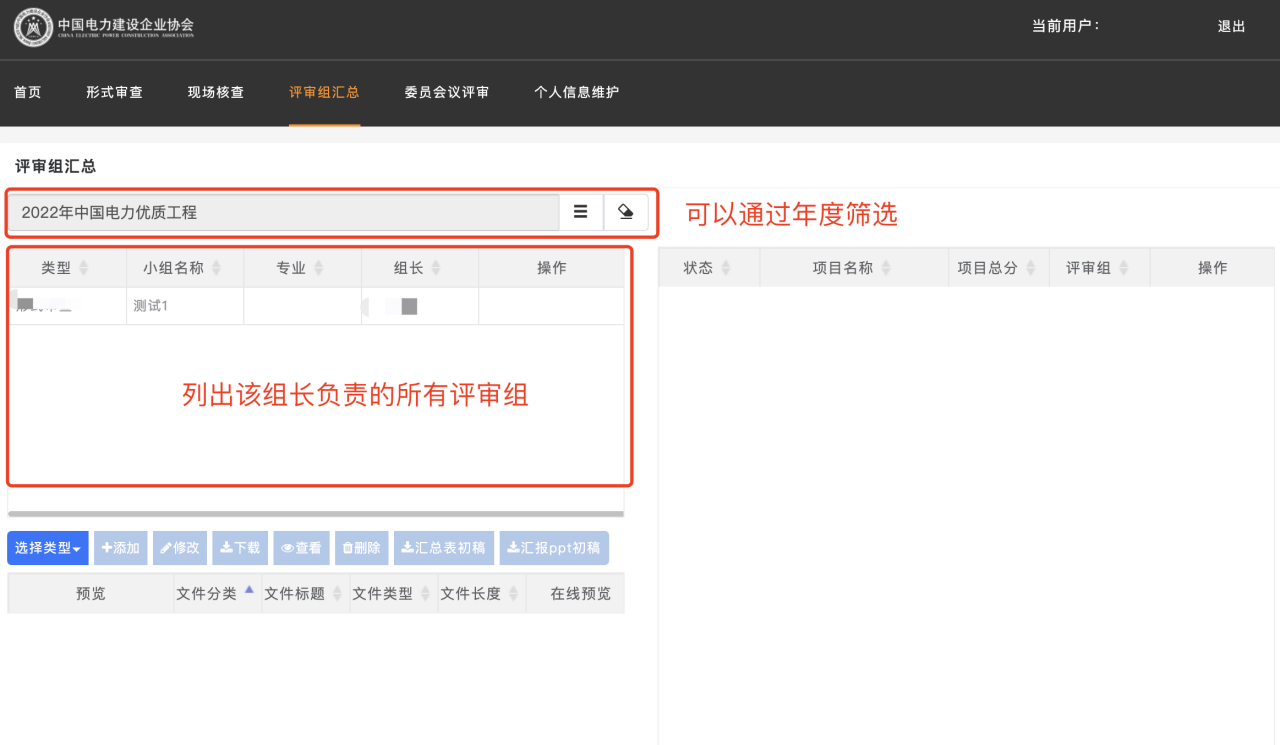Image resolution: width=1280 pixels, height=745 pixels.
Task: Click the 添加 plus button
Action: click(120, 548)
